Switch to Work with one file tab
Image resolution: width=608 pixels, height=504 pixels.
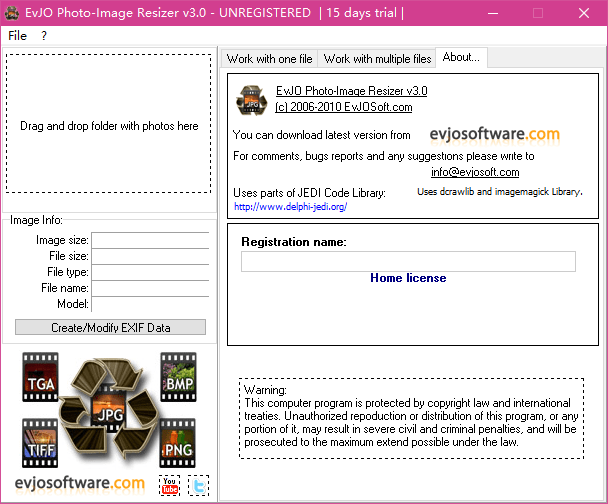point(268,59)
